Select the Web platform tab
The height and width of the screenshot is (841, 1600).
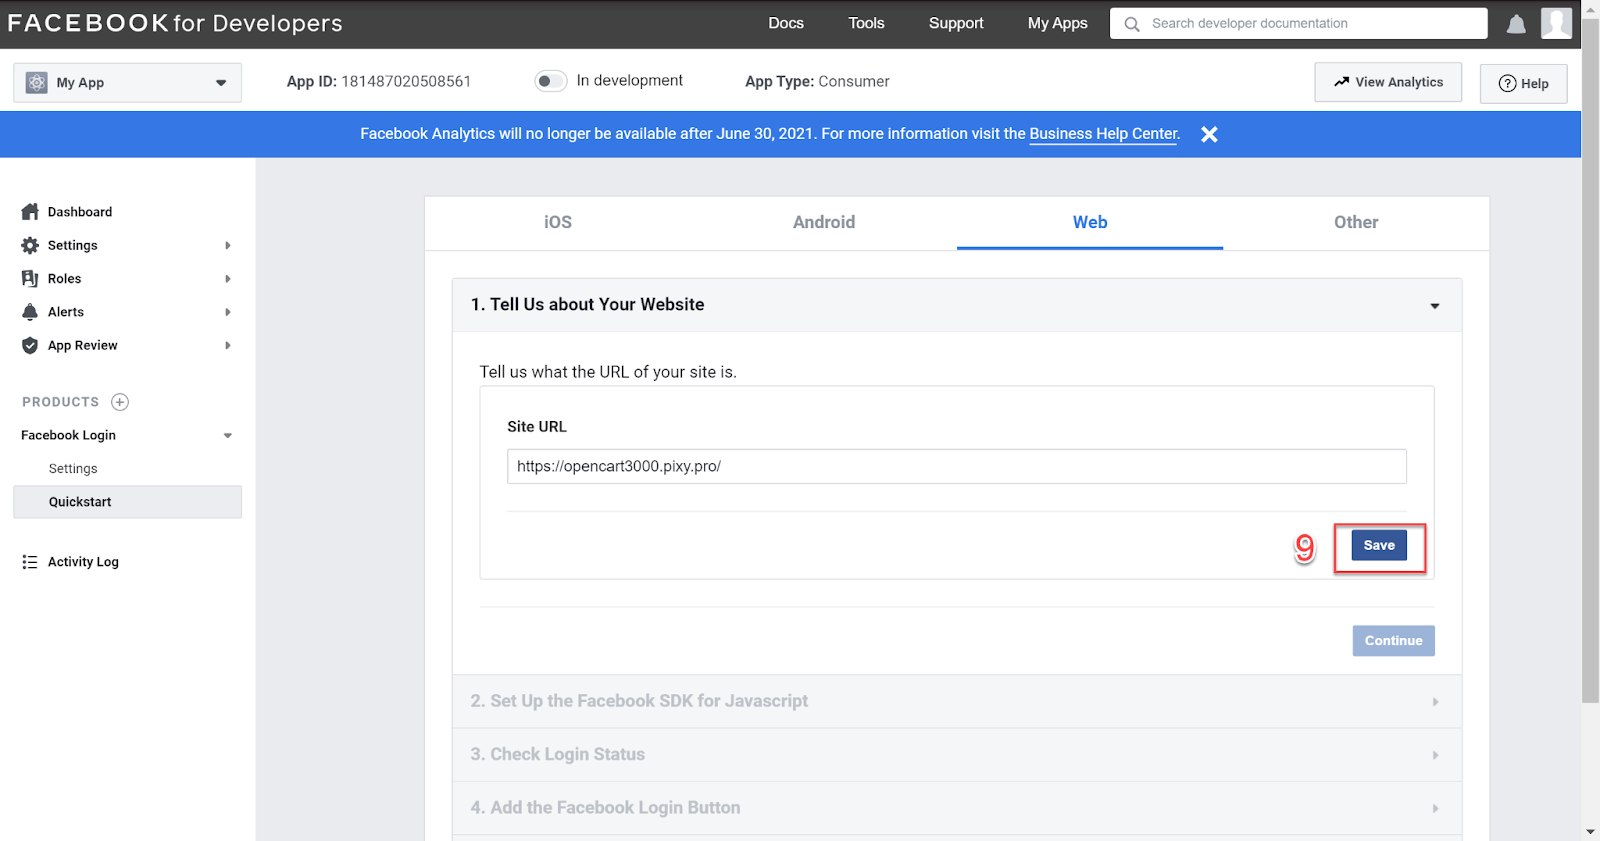click(x=1090, y=222)
